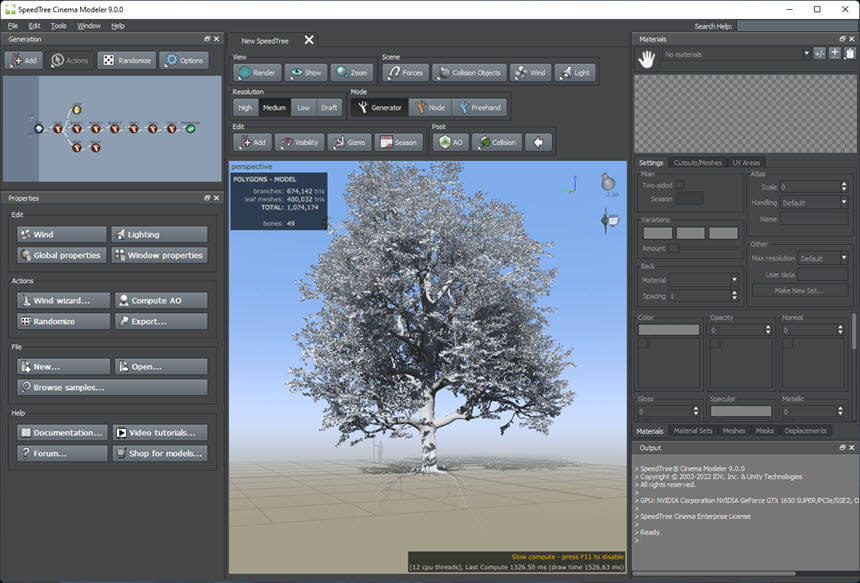This screenshot has width=860, height=583.
Task: Click the Add generator button
Action: 24,60
